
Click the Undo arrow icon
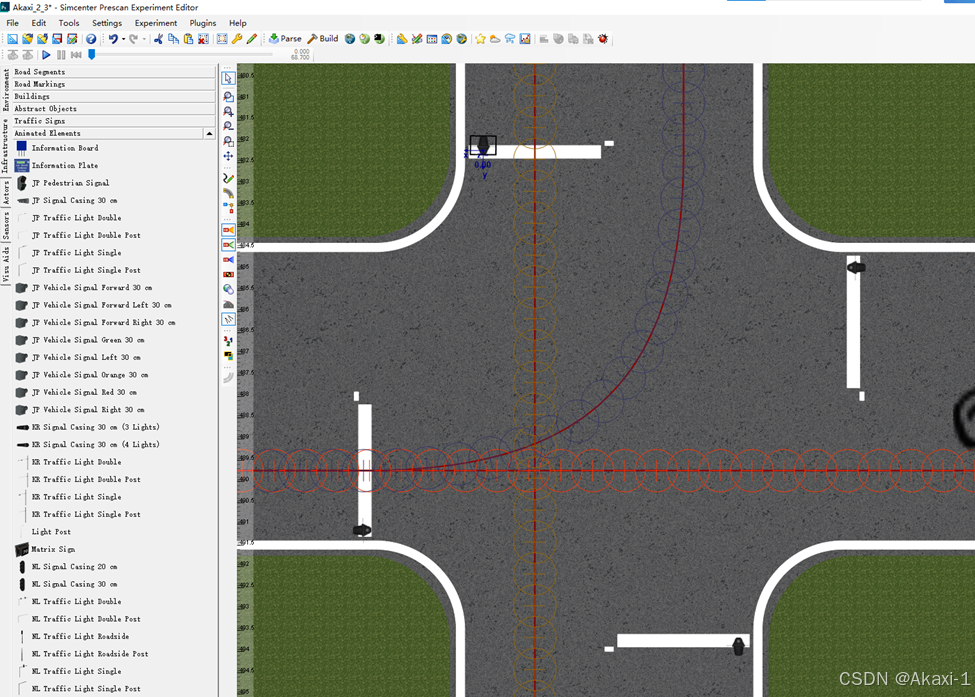click(x=113, y=39)
